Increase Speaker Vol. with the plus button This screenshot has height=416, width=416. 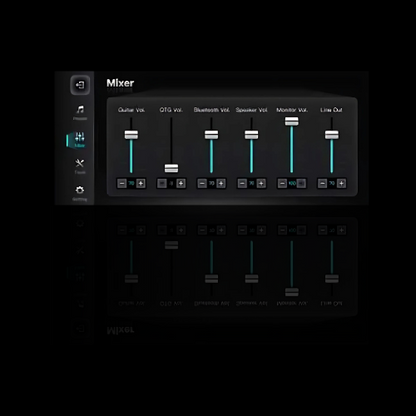click(261, 183)
